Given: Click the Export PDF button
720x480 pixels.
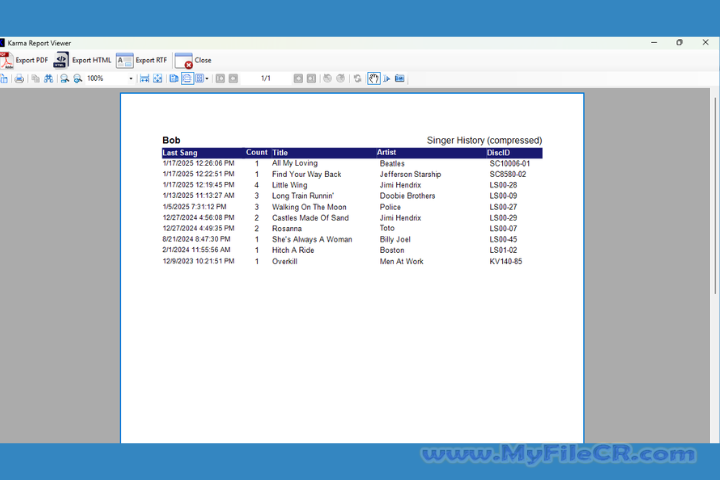Looking at the screenshot, I should pyautogui.click(x=24, y=60).
